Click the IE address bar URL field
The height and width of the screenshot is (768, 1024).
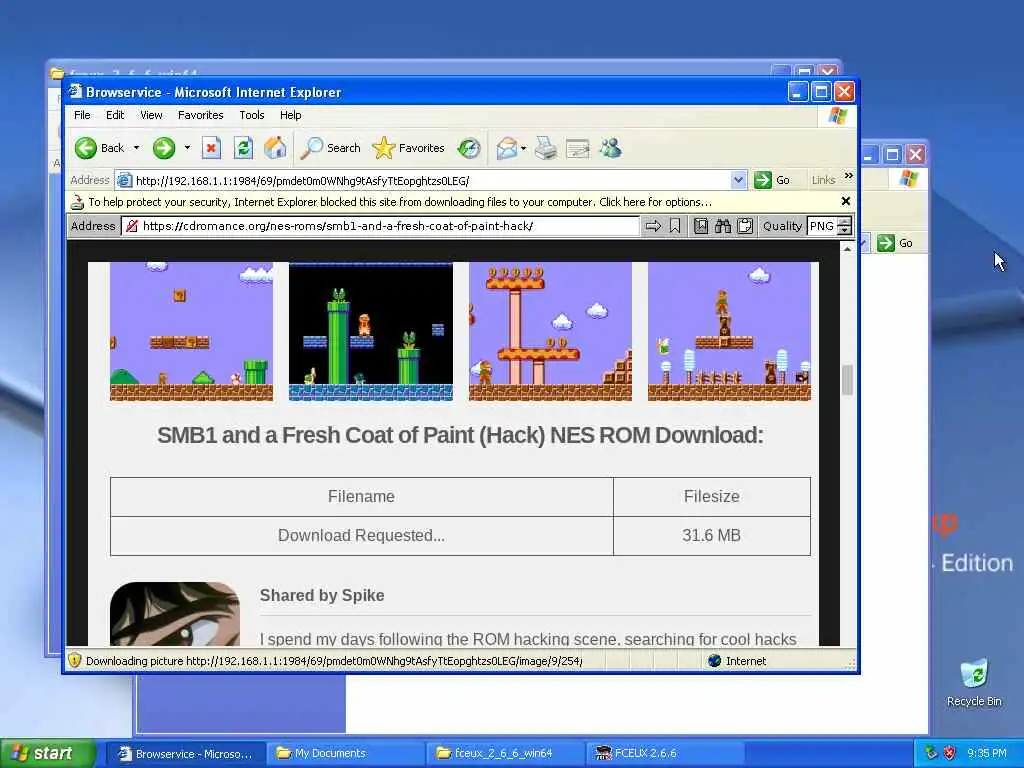pos(431,180)
